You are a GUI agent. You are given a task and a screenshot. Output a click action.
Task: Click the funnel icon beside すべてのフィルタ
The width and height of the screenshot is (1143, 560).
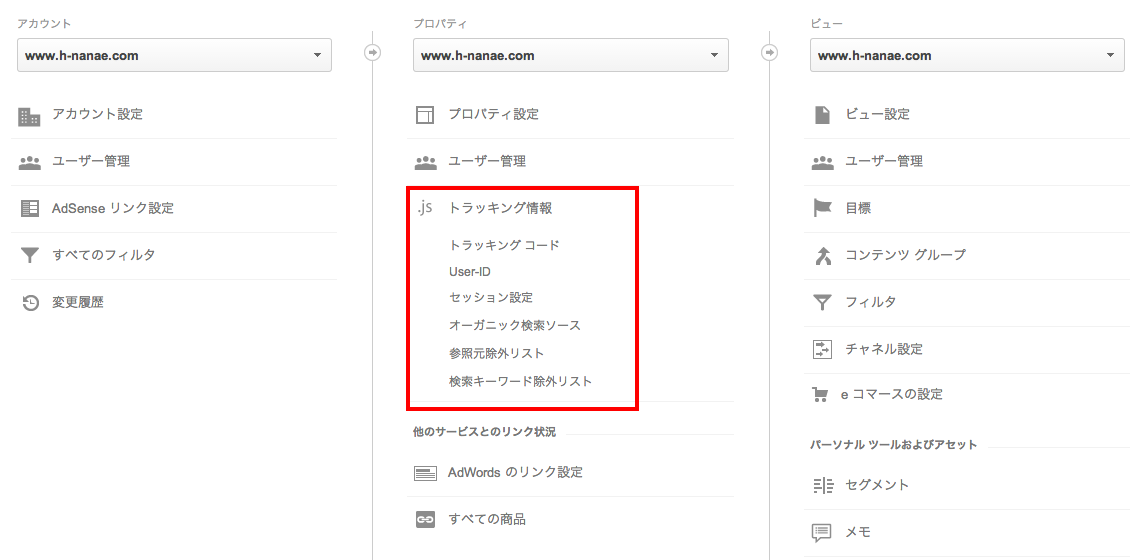pos(29,255)
